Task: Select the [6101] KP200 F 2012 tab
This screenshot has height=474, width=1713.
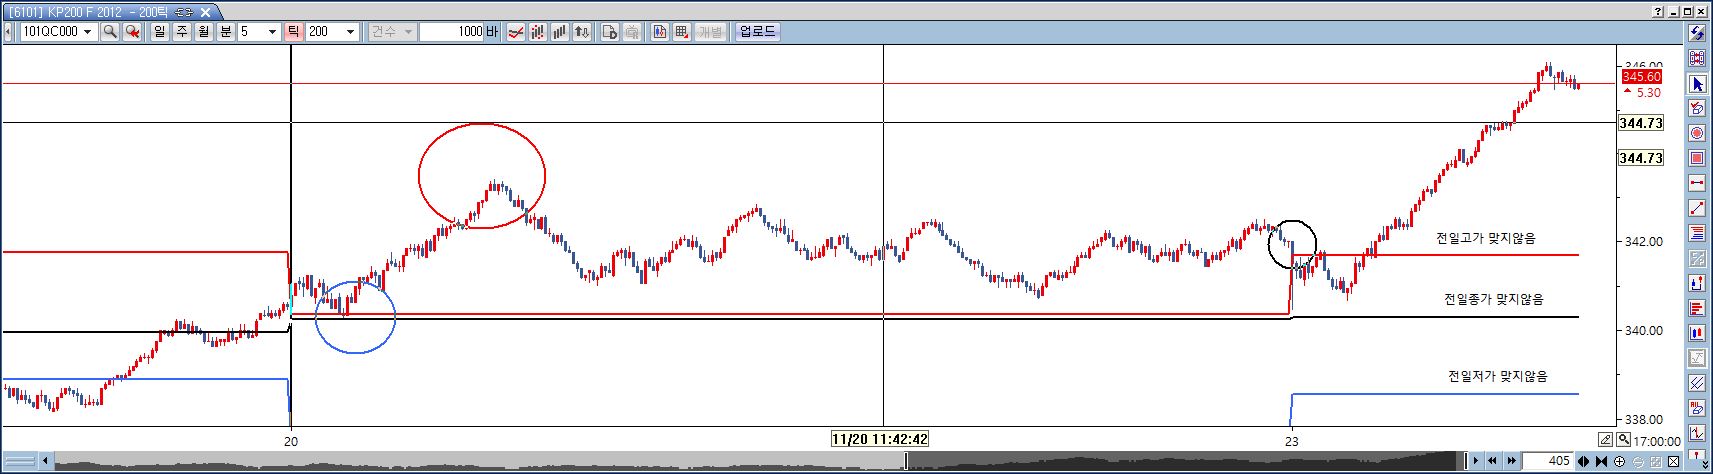Action: pos(110,12)
